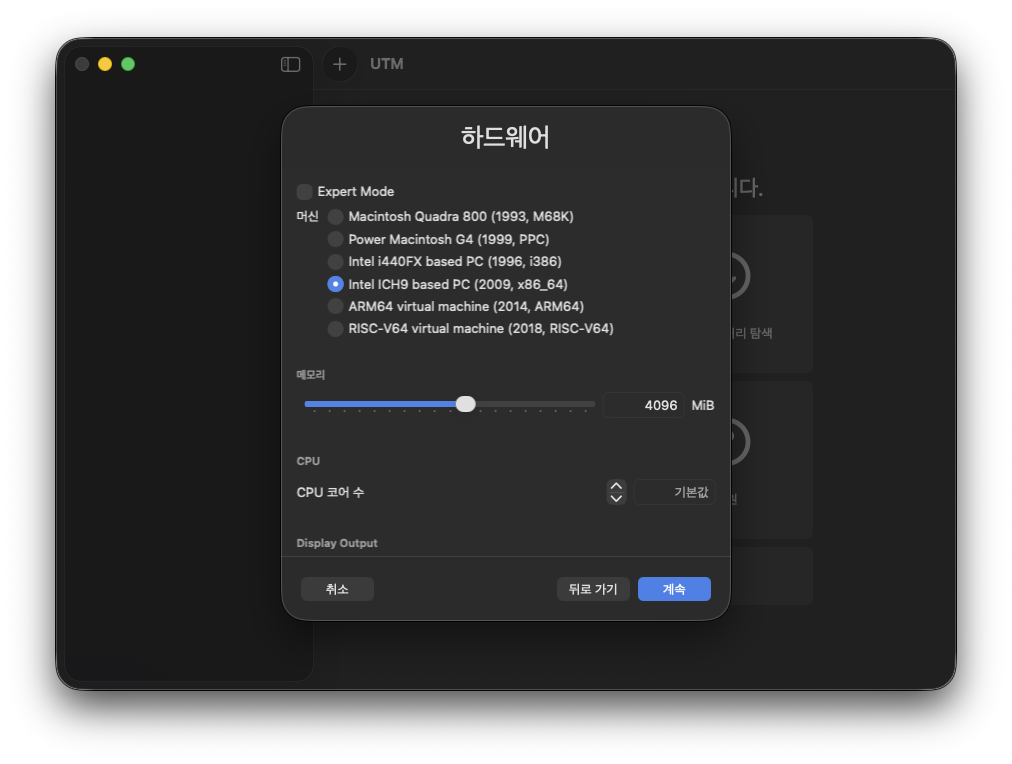Minimize the window with the yellow button
The image size is (1012, 764).
pos(105,64)
